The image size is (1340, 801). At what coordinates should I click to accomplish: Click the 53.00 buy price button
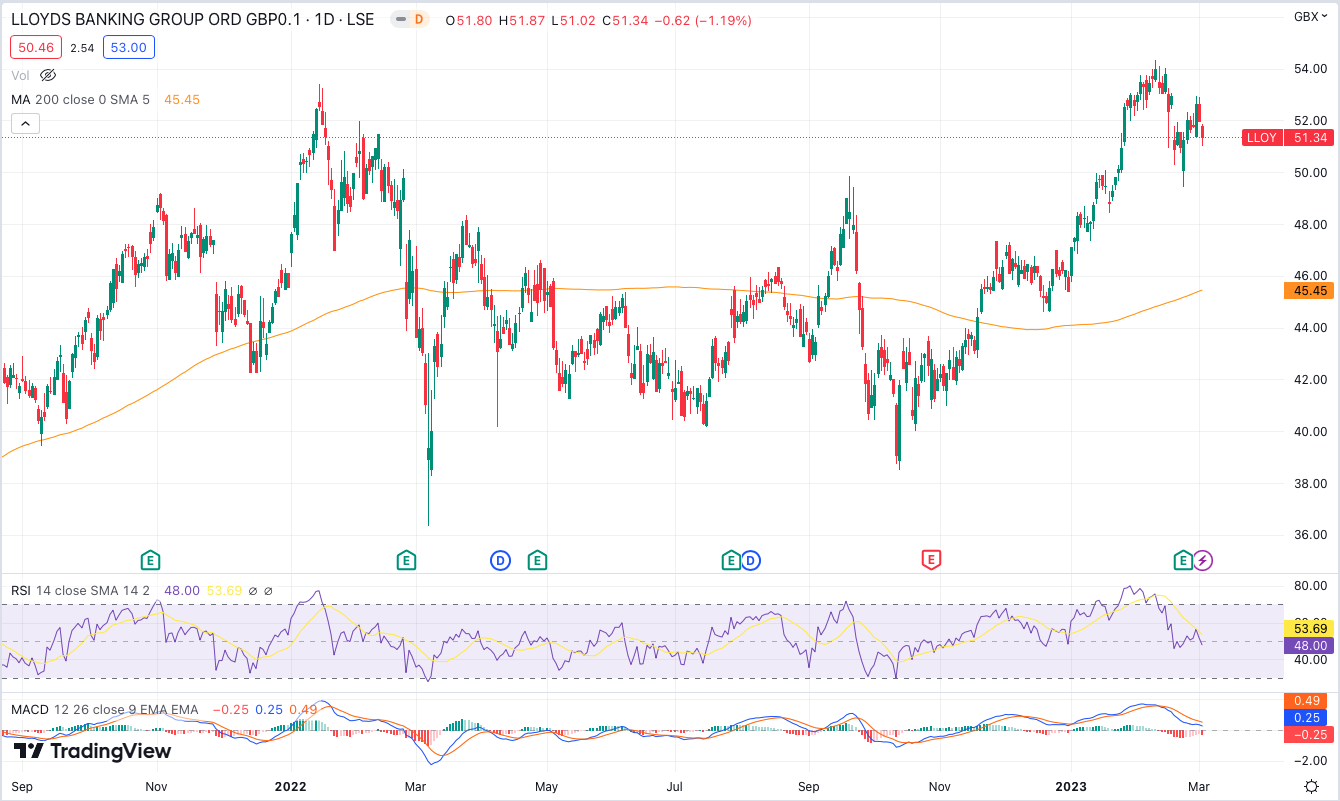129,47
